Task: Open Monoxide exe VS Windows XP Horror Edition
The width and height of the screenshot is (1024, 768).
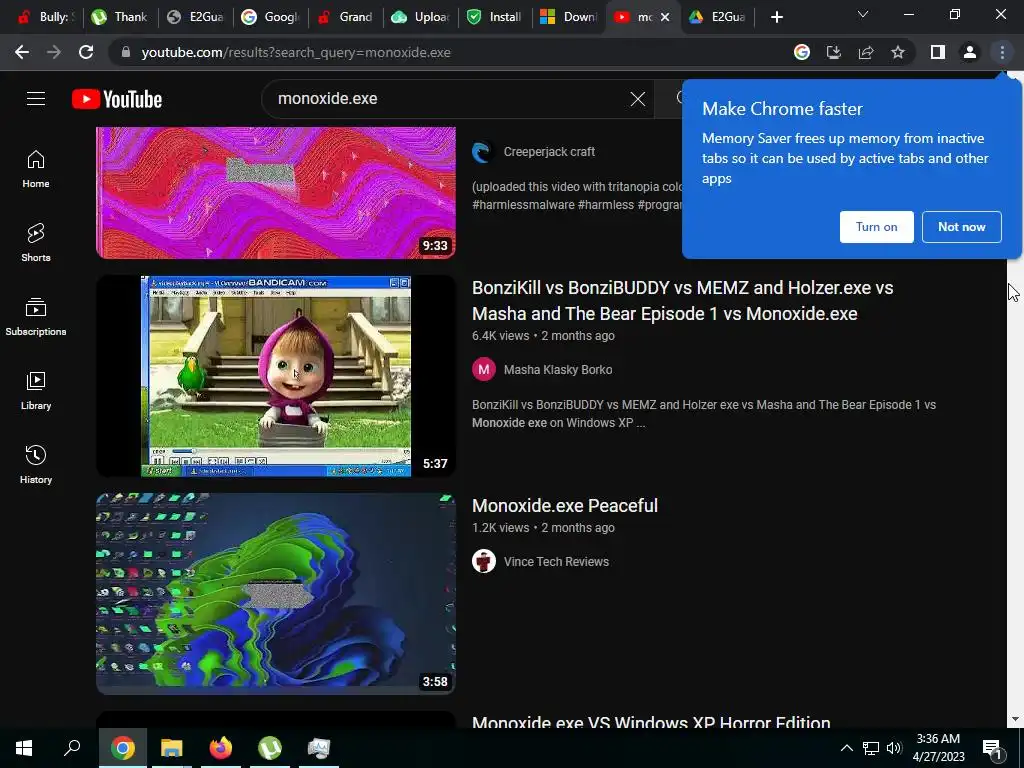Action: 651,722
